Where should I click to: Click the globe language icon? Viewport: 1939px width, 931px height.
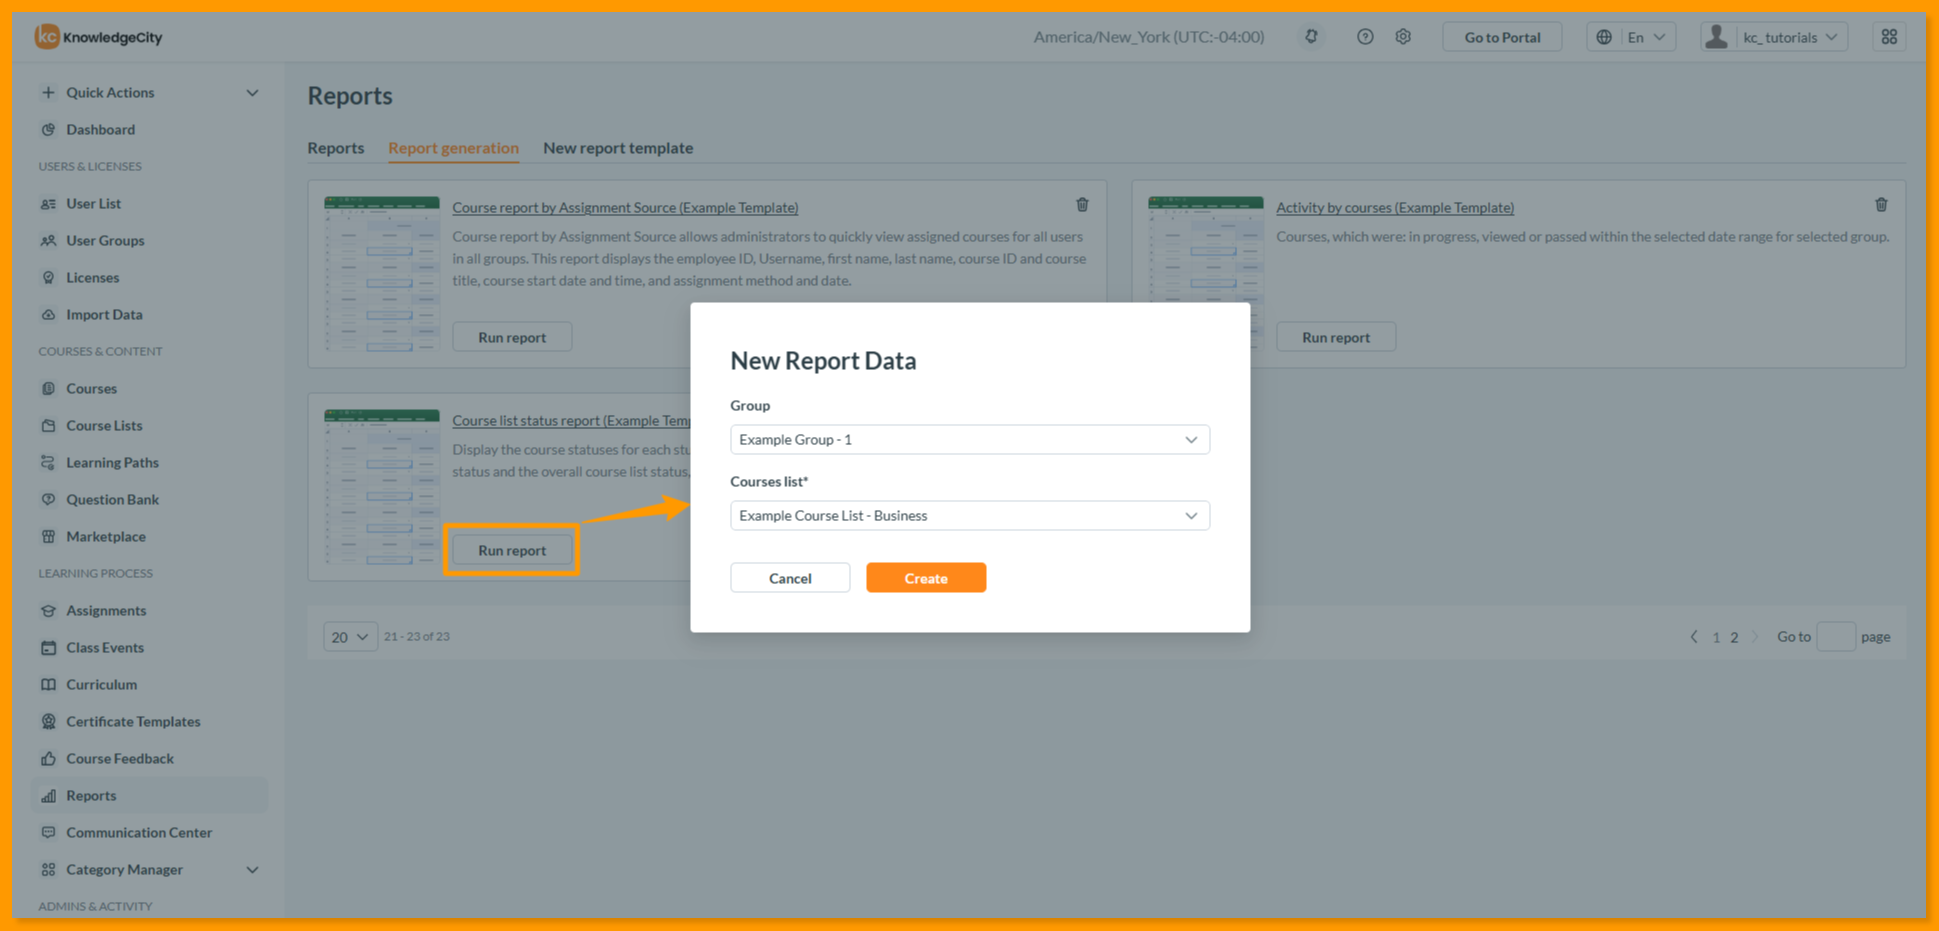[x=1604, y=37]
